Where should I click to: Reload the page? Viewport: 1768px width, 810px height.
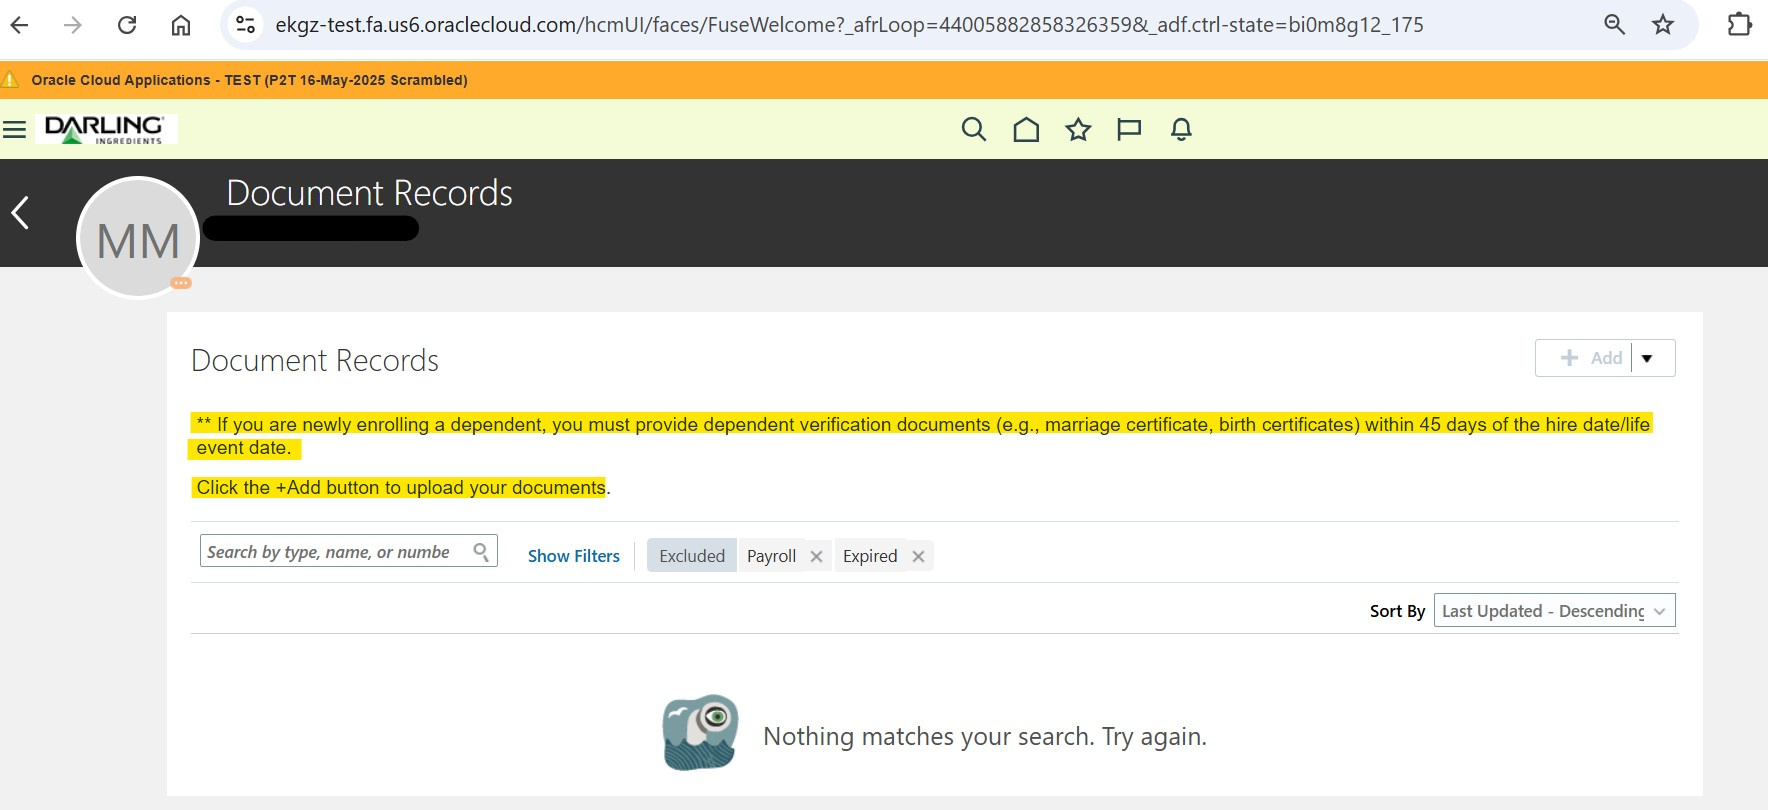click(127, 25)
